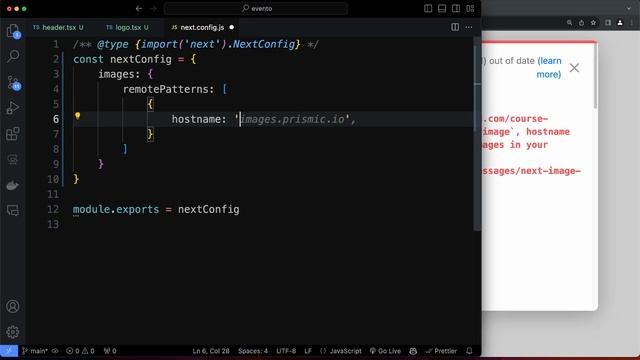The width and height of the screenshot is (640, 360).
Task: Click the Copilot status icon in status bar
Action: tap(413, 351)
